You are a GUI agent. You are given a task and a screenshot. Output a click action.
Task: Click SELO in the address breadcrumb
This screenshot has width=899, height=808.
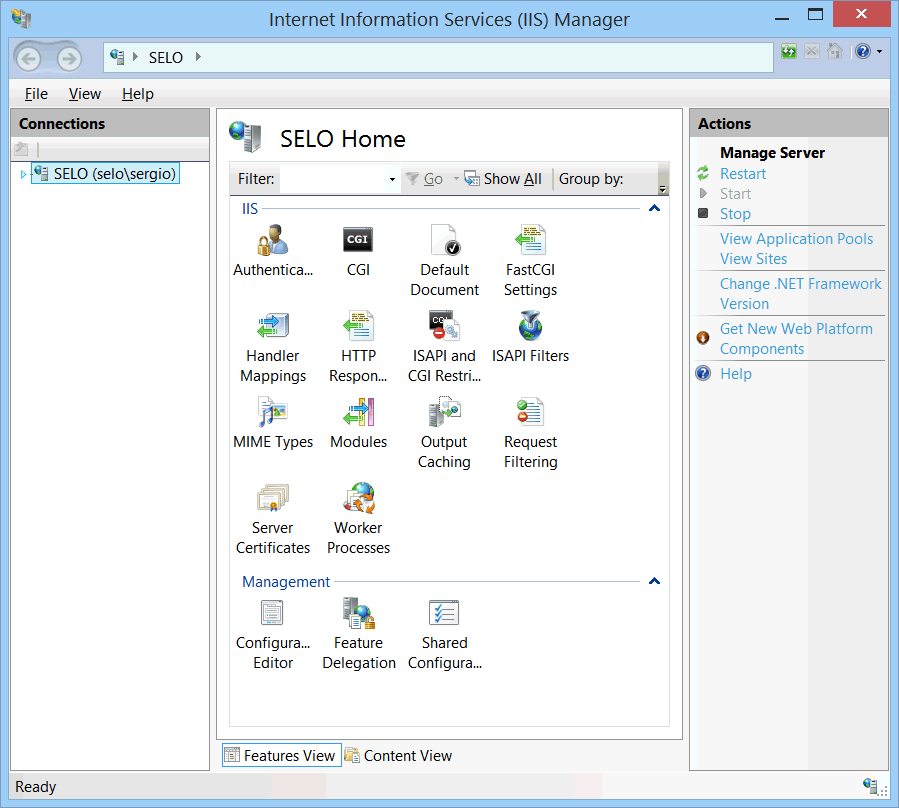tap(166, 57)
